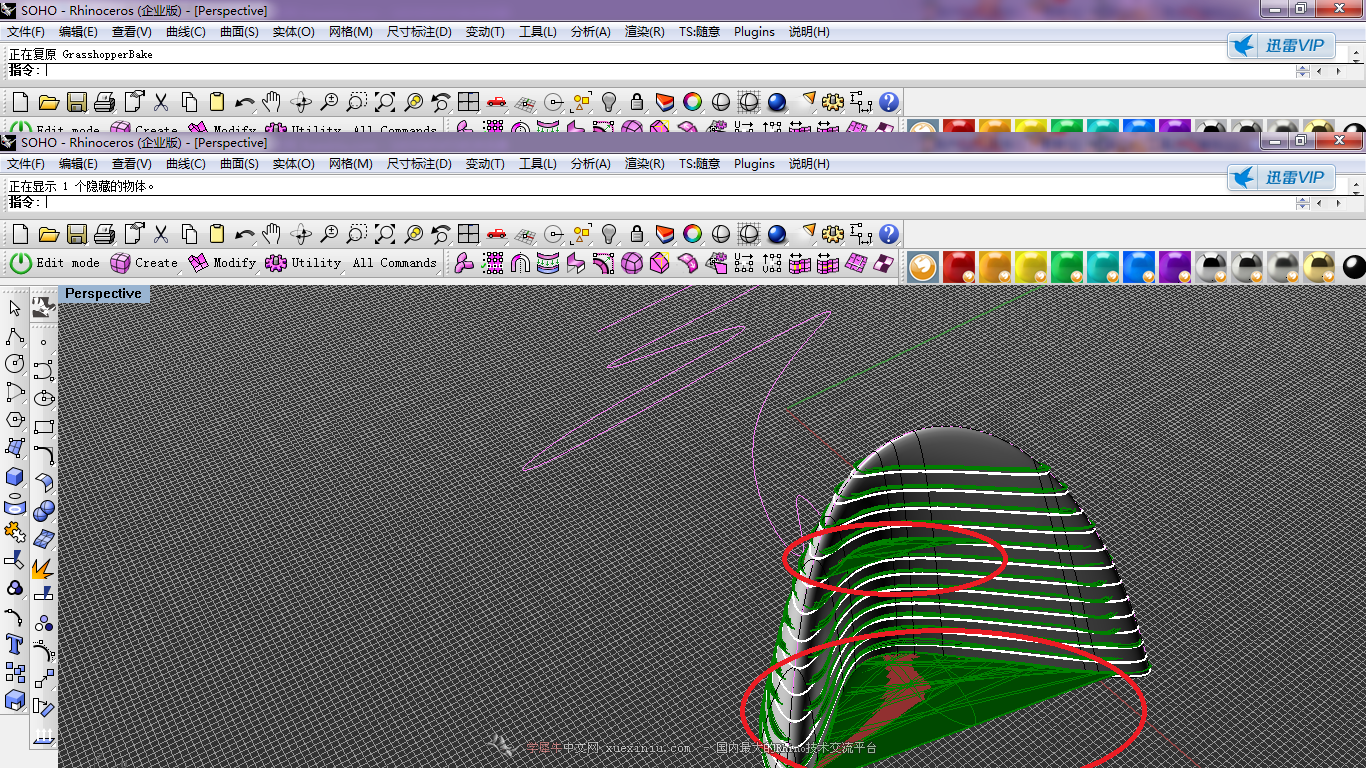Open Edit layers icon in front window toolbar
The image size is (1366, 768).
665,234
